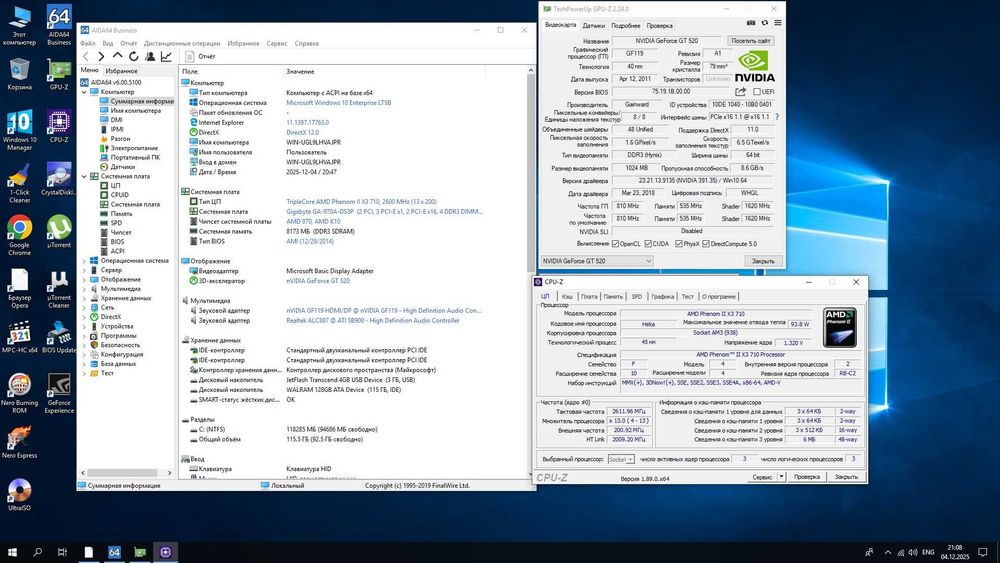Image resolution: width=1000 pixels, height=563 pixels.
Task: Open the µTorrent desktop shortcut
Action: (x=59, y=231)
